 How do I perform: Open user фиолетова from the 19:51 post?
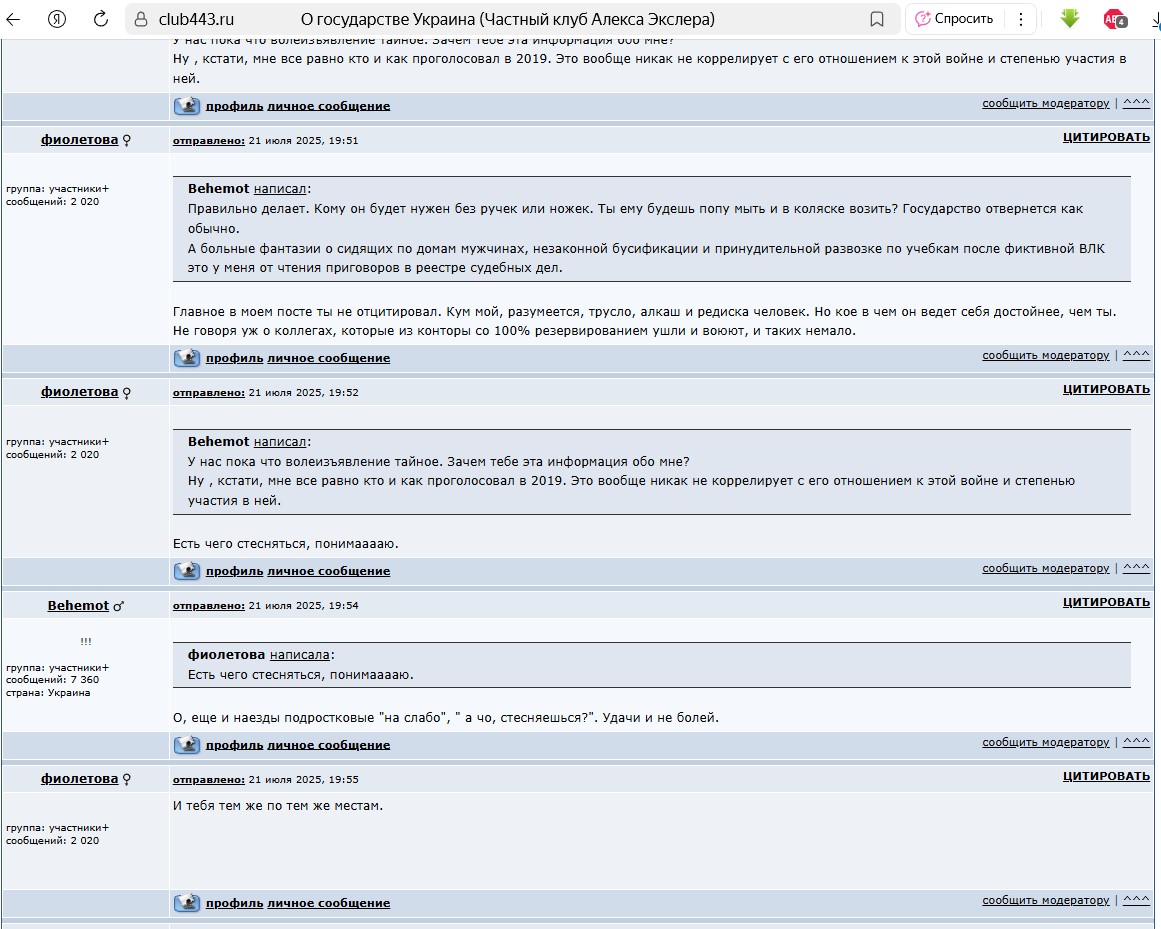[x=79, y=140]
